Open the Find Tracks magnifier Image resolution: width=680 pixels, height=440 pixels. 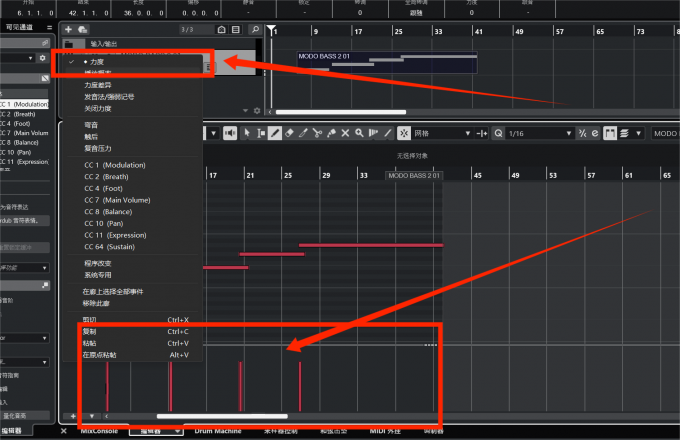[x=255, y=29]
